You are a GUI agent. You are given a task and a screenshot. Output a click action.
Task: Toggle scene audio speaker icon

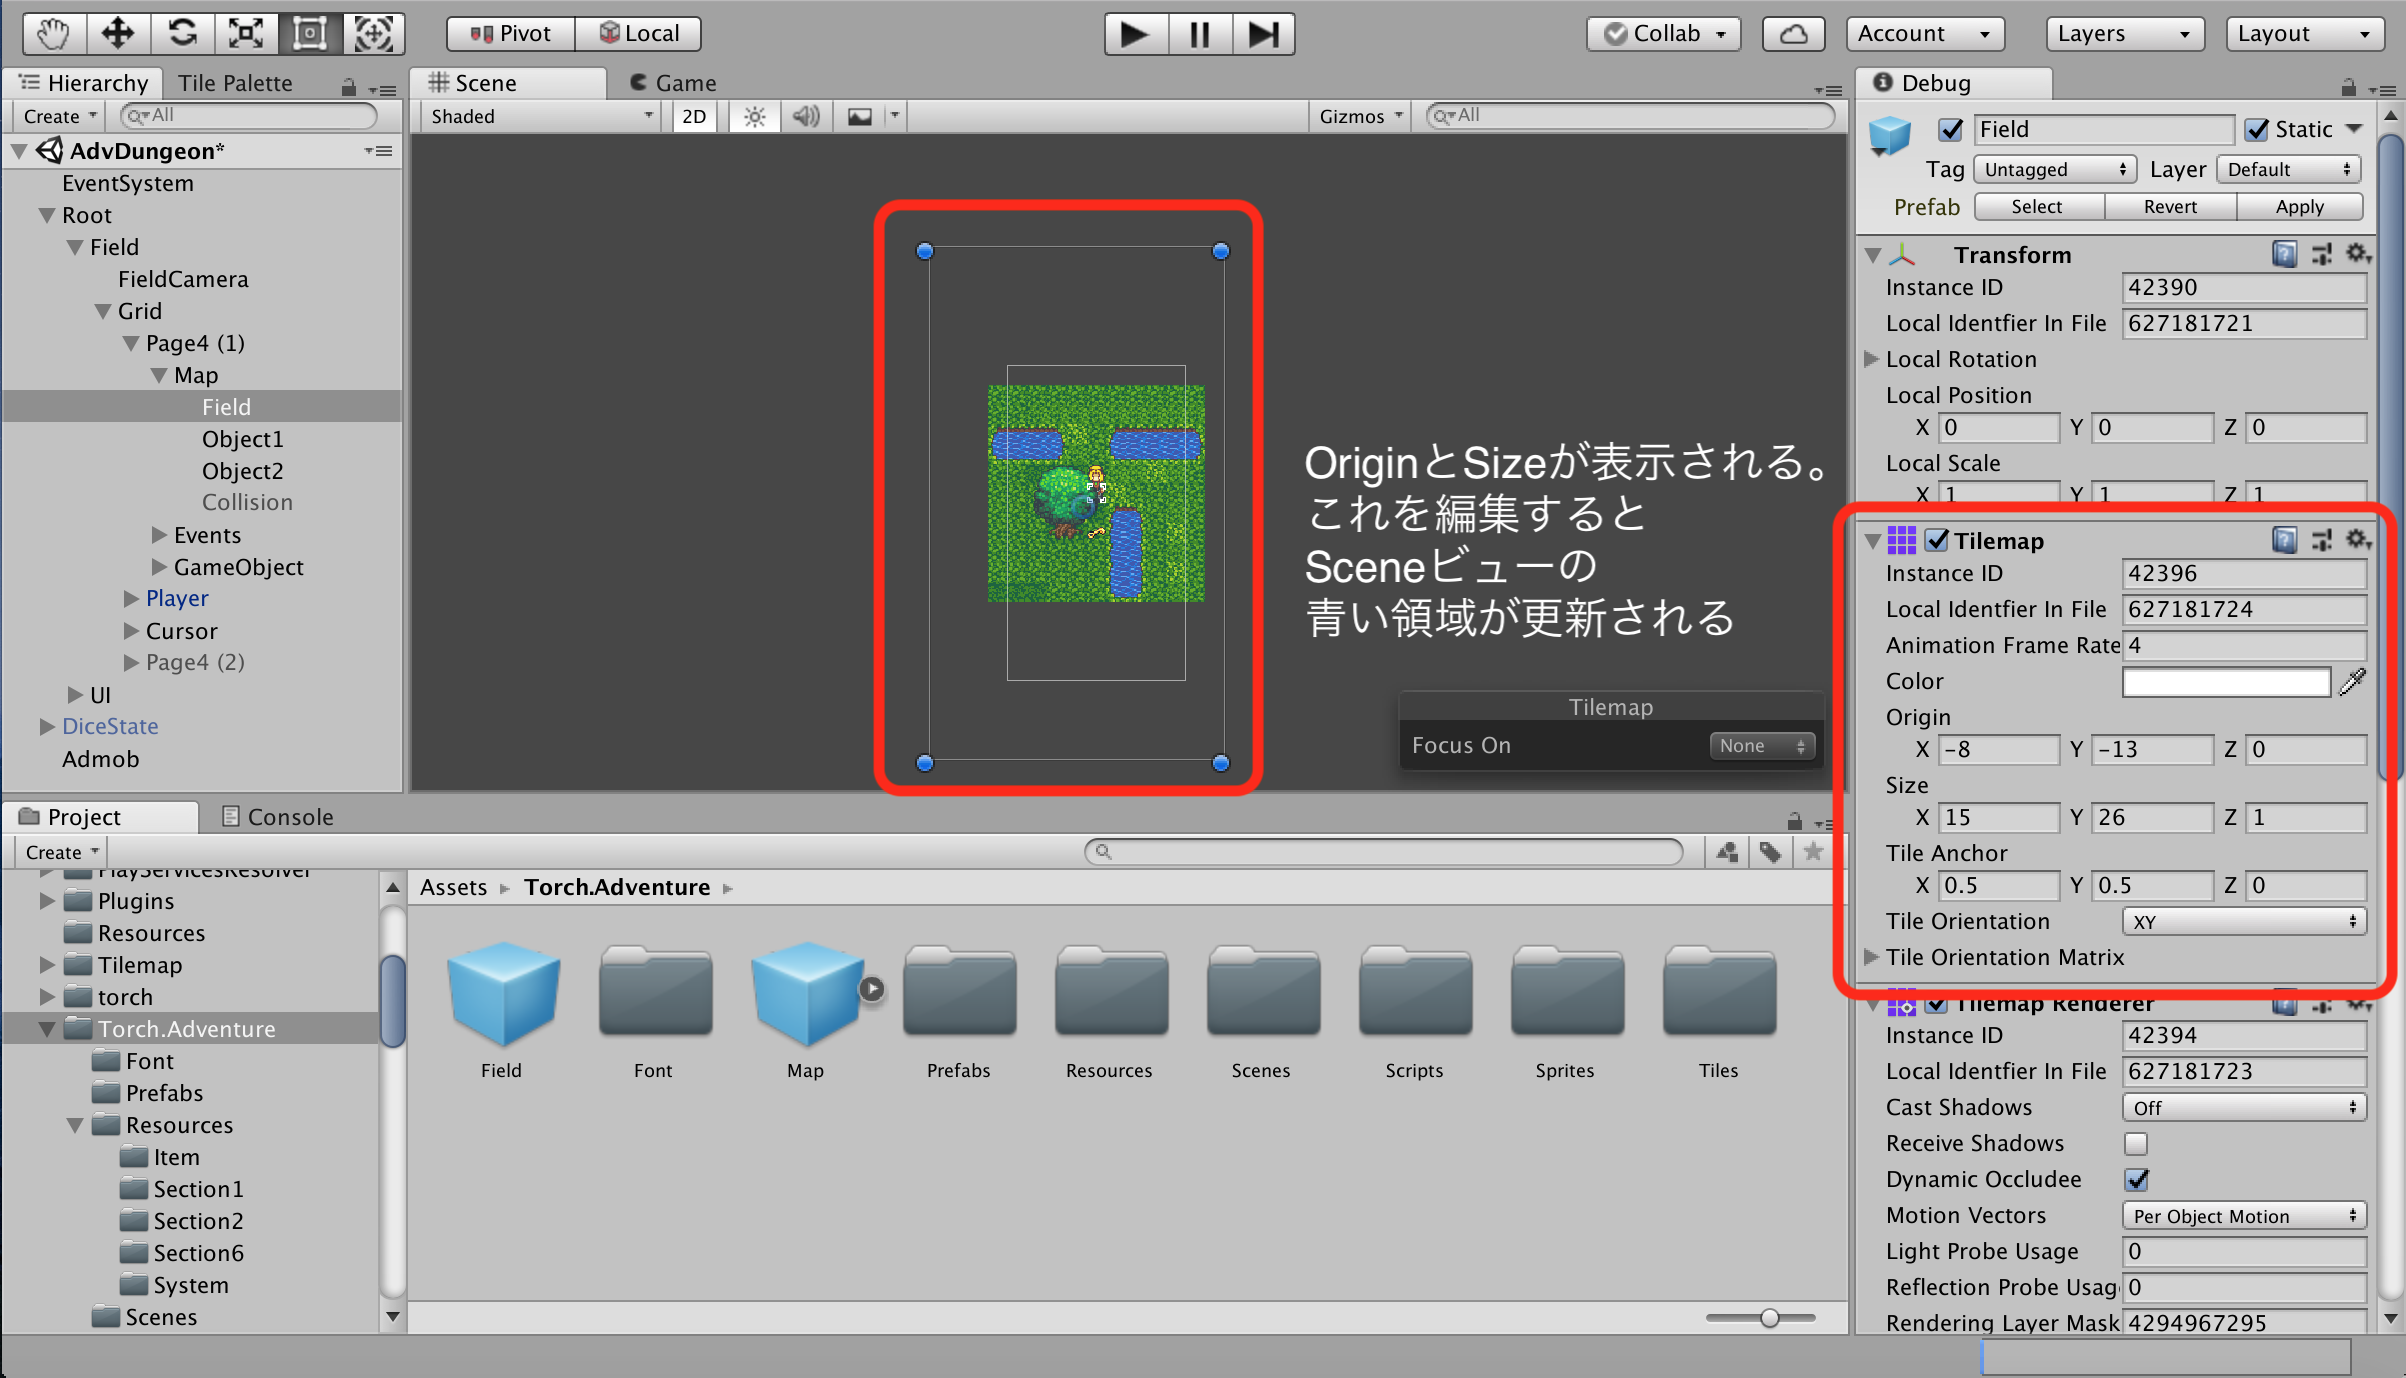click(806, 116)
